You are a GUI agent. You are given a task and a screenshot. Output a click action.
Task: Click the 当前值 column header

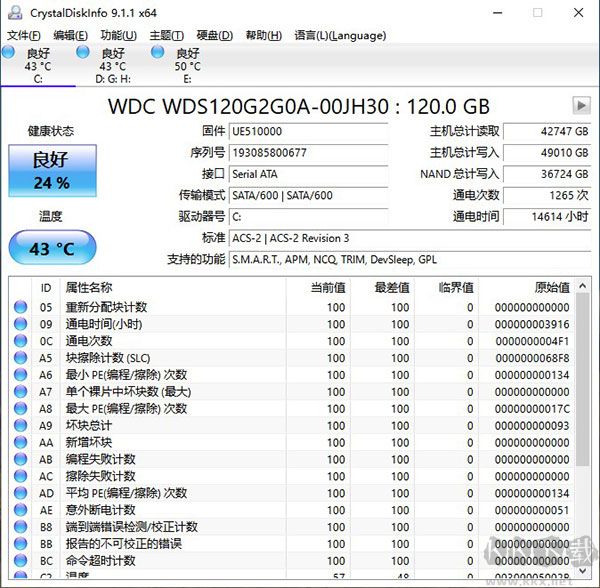click(x=318, y=287)
